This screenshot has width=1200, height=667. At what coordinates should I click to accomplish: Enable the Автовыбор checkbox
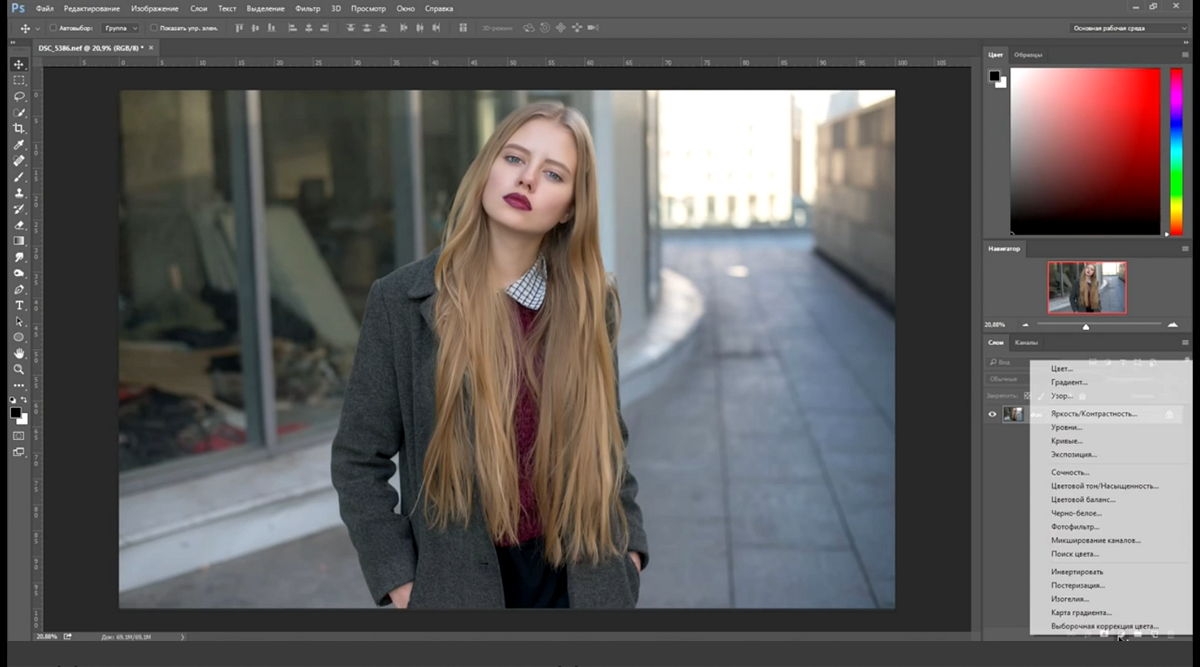click(x=52, y=28)
